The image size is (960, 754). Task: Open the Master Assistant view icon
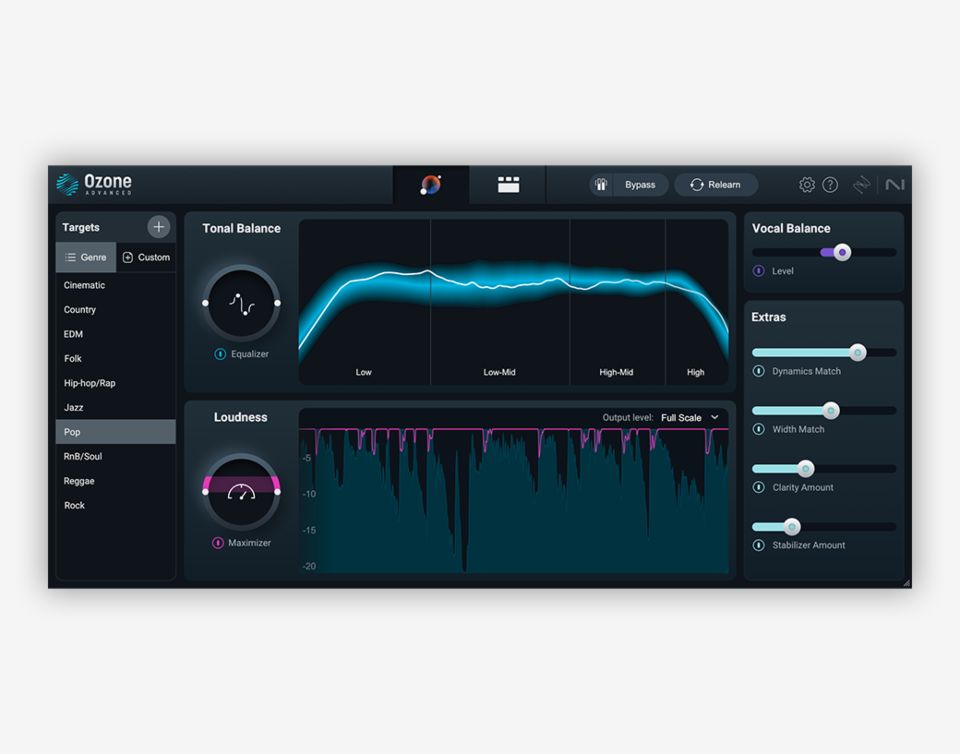[x=431, y=185]
